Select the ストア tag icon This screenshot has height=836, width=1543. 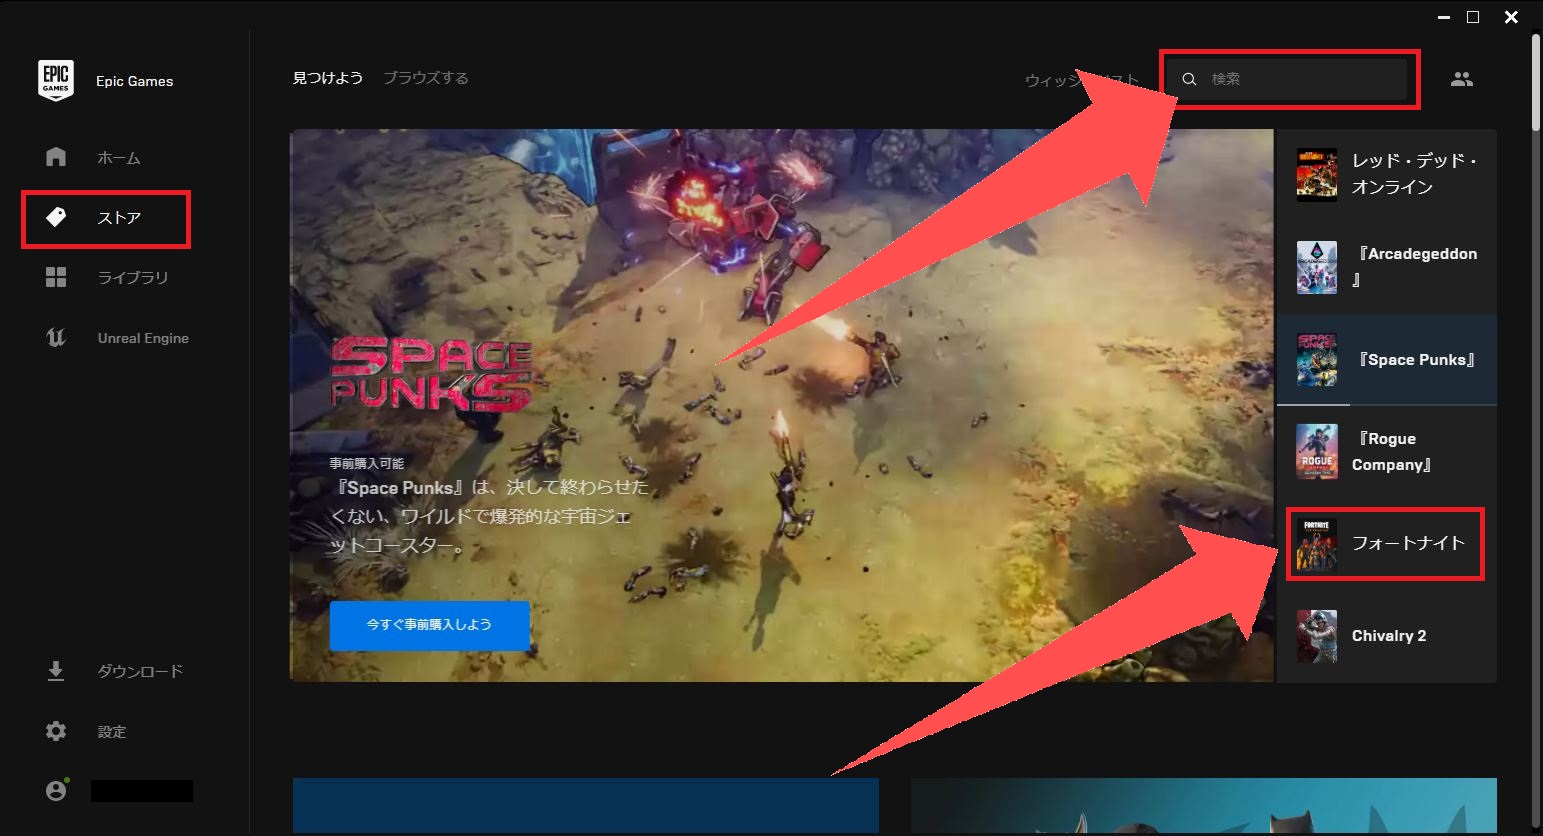point(56,217)
